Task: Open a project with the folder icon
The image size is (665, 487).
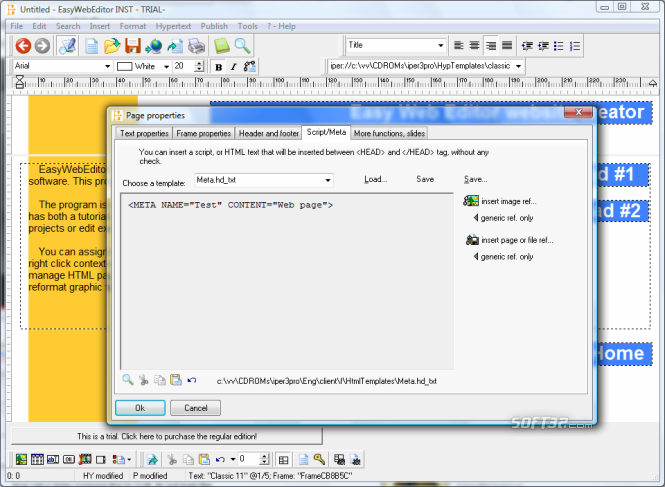Action: pyautogui.click(x=112, y=46)
